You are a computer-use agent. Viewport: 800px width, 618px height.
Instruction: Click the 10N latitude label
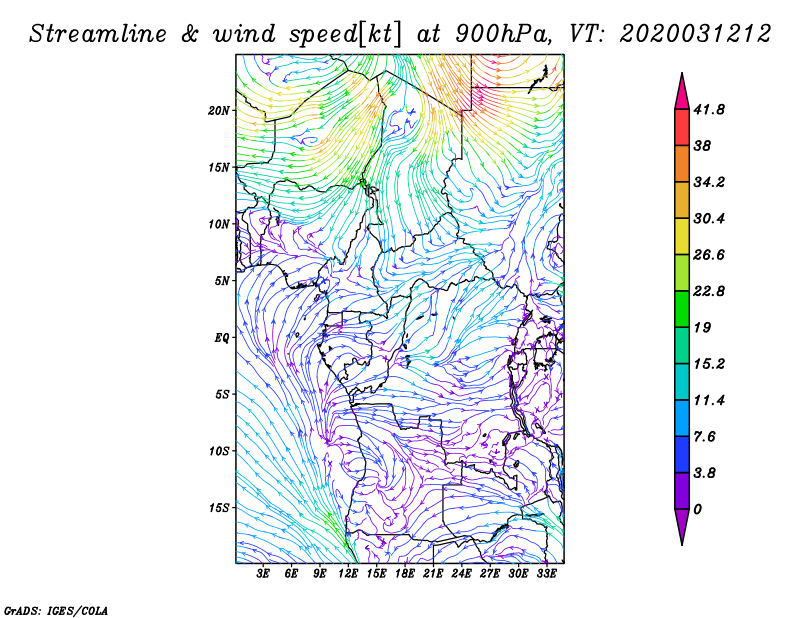[219, 224]
